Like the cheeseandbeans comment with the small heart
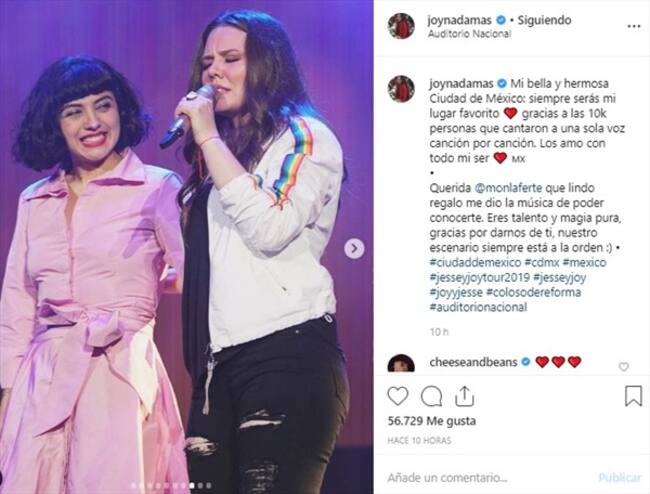Viewport: 650px width, 494px height. (623, 367)
